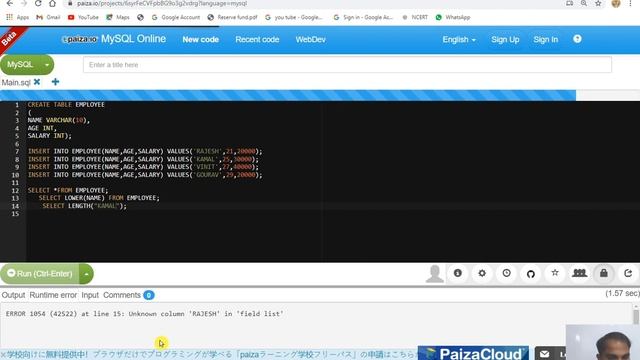Screen dimensions: 640x360
Task: Select the Main.sql file tab
Action: pyautogui.click(x=16, y=82)
